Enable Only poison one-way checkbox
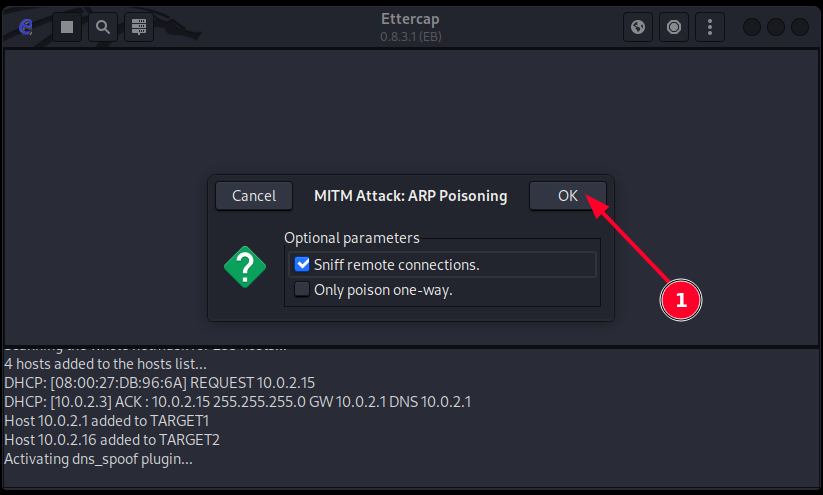Screen dimensions: 823x495 coord(303,290)
